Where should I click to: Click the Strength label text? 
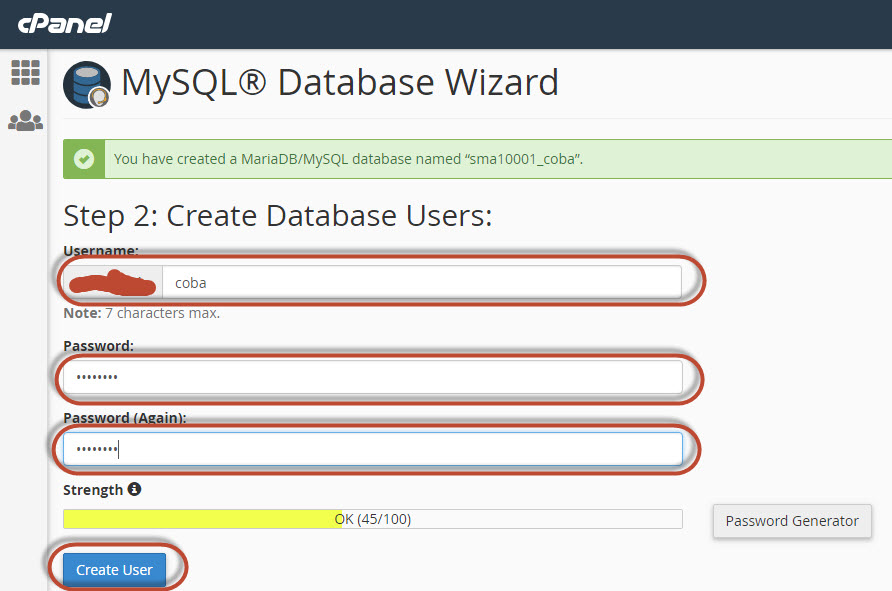point(92,490)
